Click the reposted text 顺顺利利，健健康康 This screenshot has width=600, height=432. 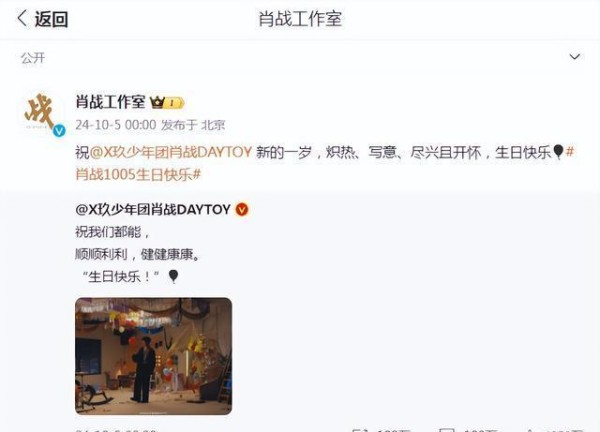click(x=138, y=254)
